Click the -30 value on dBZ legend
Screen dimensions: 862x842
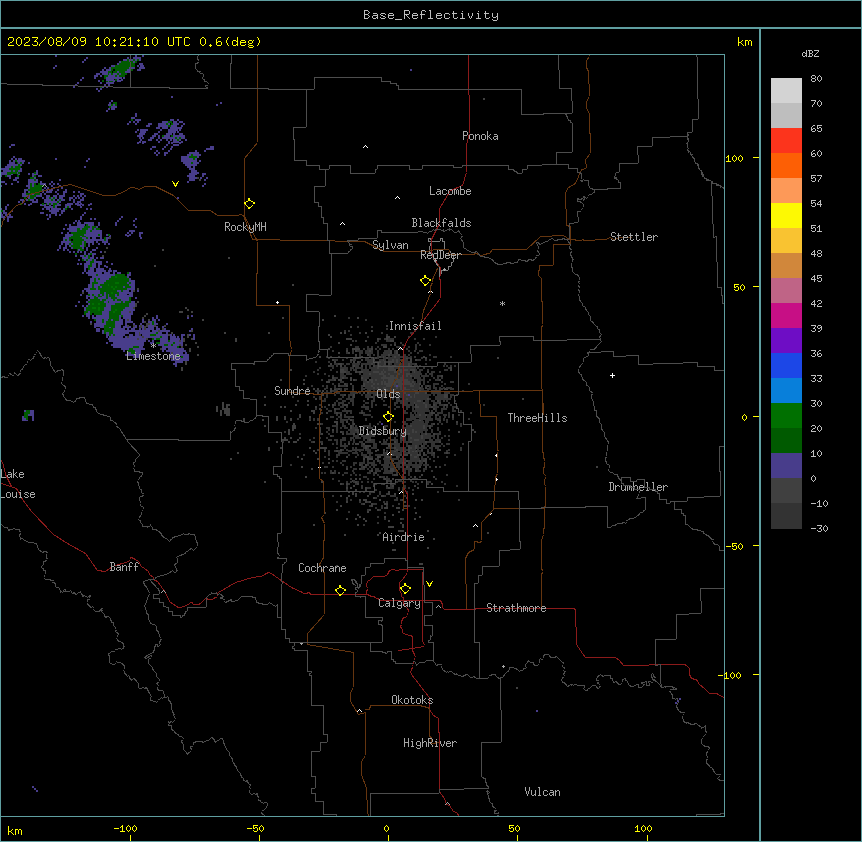point(819,528)
